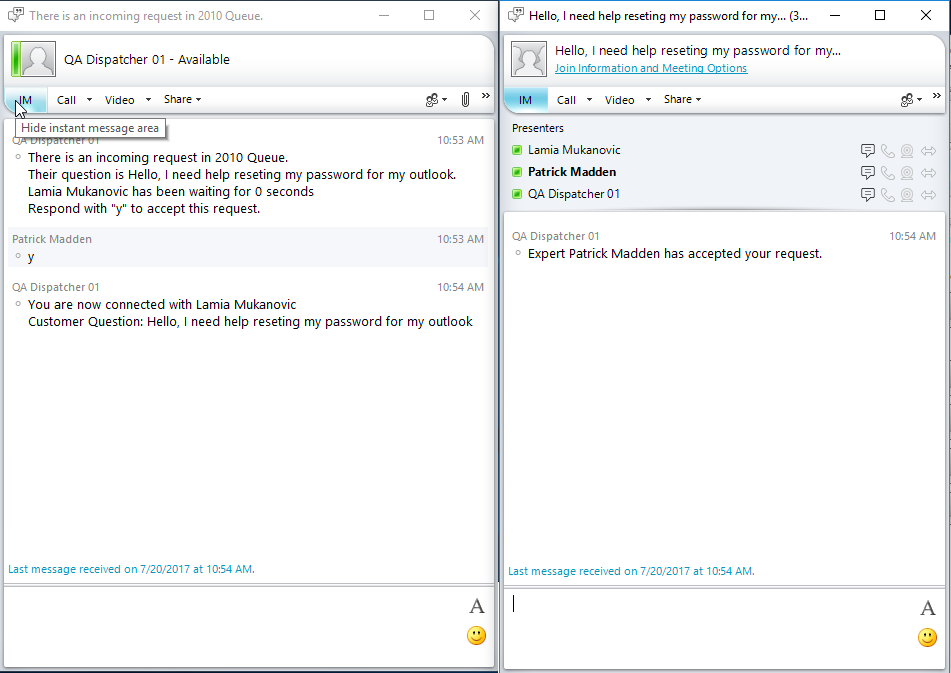951x673 pixels.
Task: Click IM icon for Patrick Madden
Action: pos(868,172)
